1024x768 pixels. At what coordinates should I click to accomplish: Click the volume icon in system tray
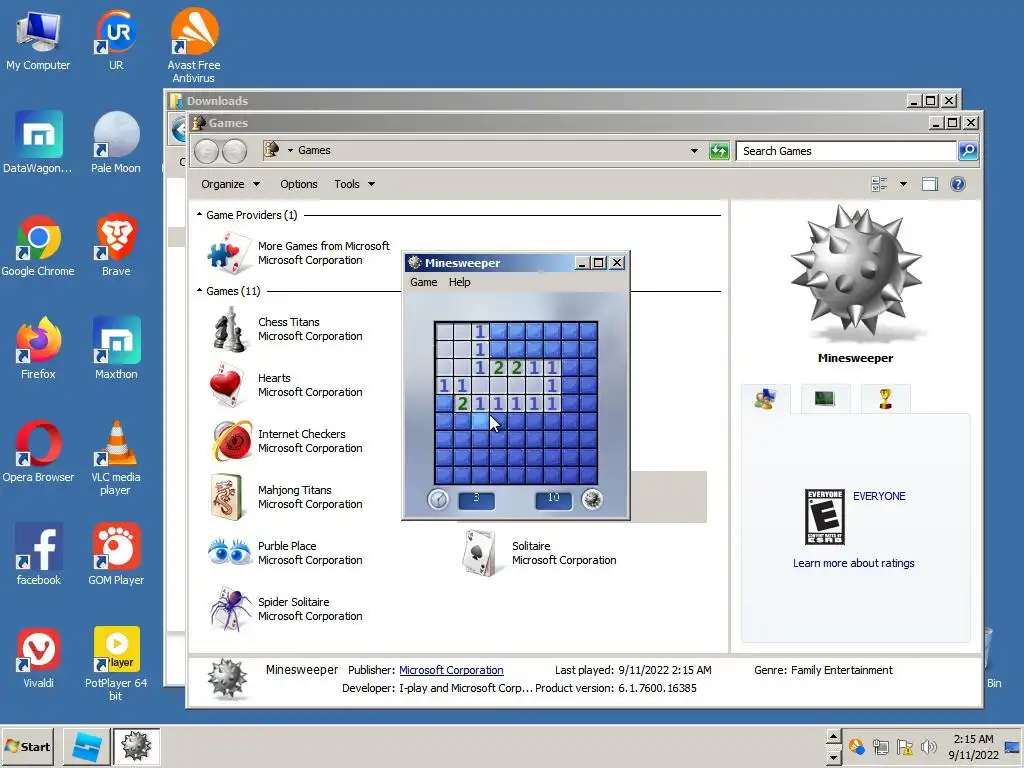pos(929,746)
